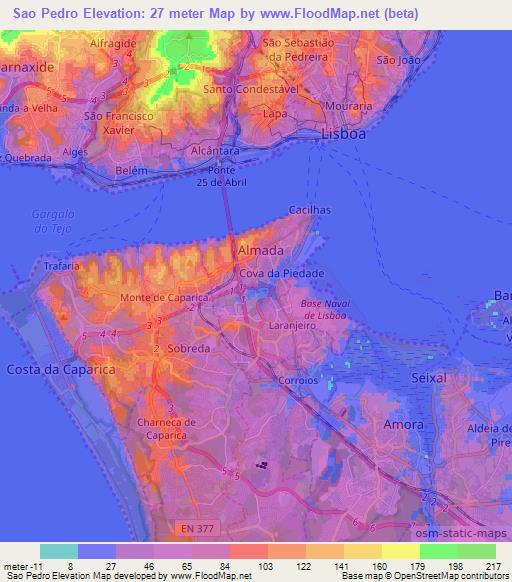512x582 pixels.
Task: Click the 'São João' label
Action: pos(398,60)
